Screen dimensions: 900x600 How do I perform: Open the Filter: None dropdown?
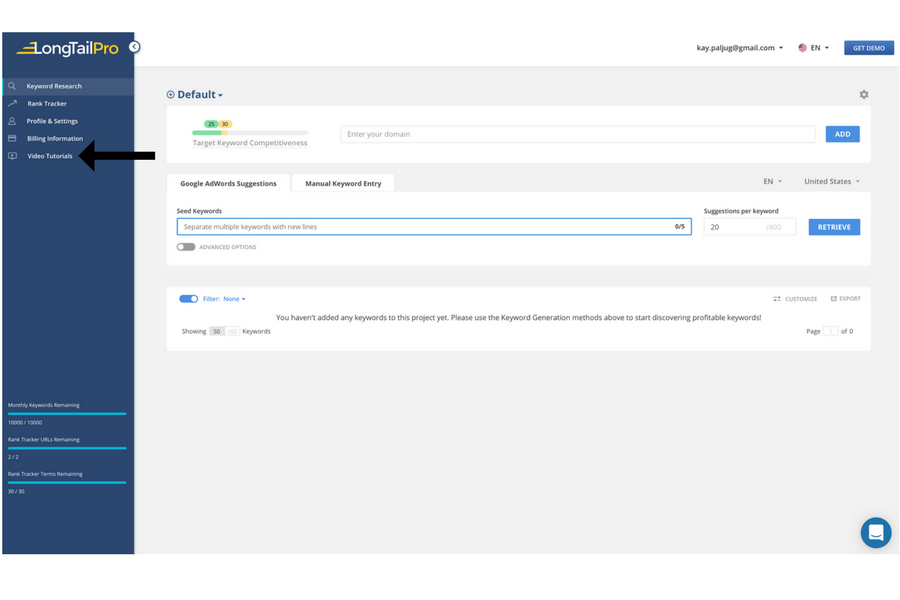point(224,299)
